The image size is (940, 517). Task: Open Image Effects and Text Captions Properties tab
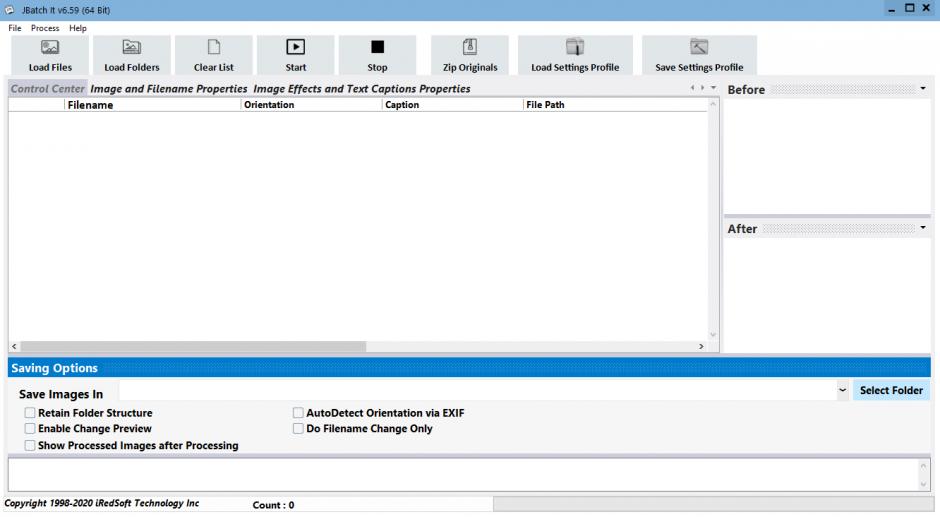[x=361, y=89]
